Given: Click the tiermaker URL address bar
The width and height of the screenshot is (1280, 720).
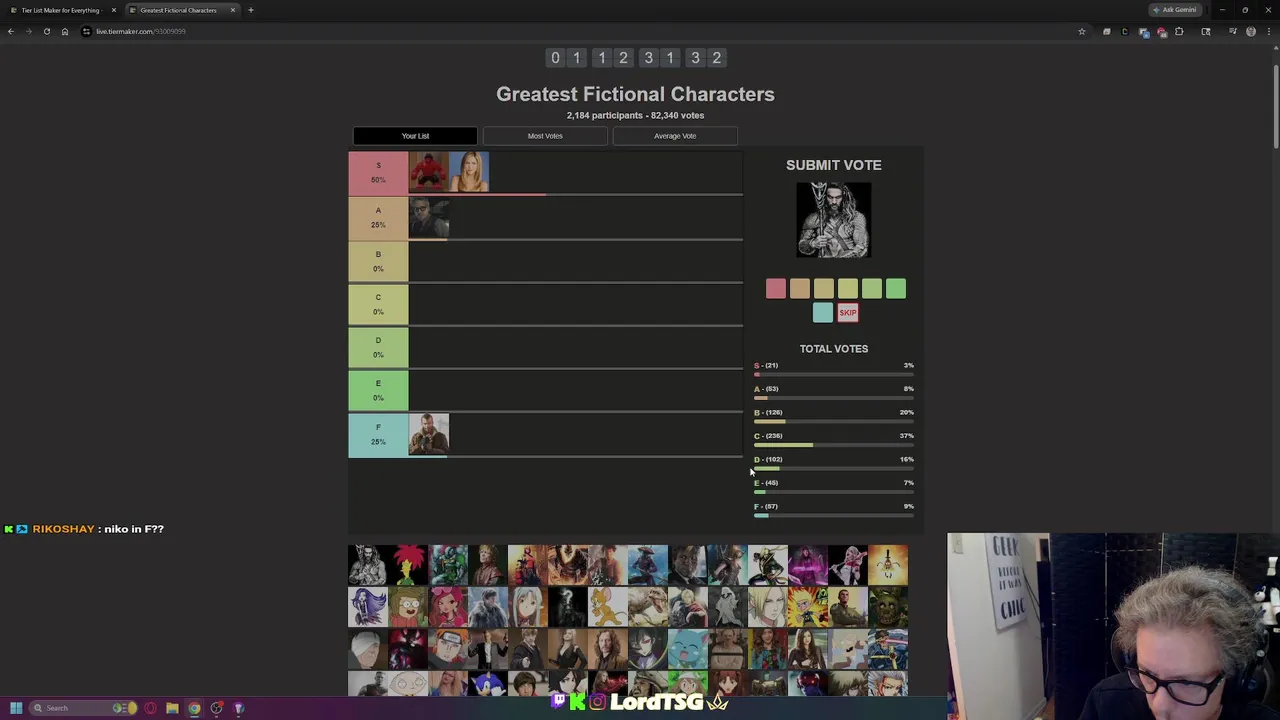Looking at the screenshot, I should point(580,31).
